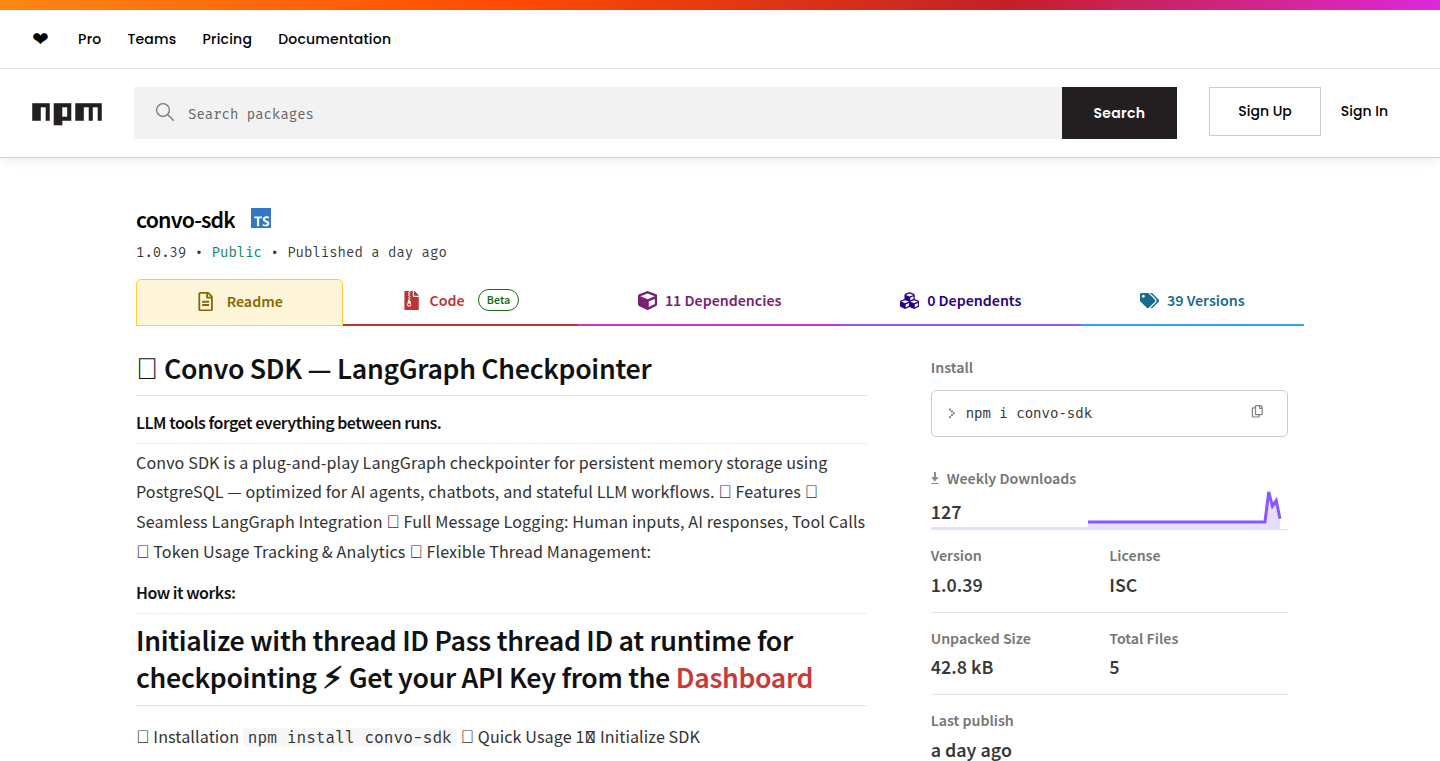The width and height of the screenshot is (1440, 761).
Task: Click the Public label under package name
Action: click(237, 252)
